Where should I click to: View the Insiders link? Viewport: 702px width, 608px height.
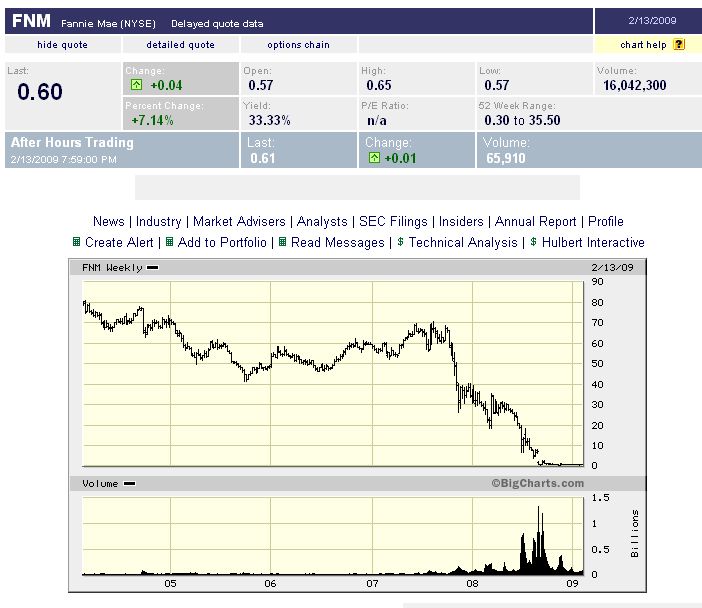click(x=461, y=221)
